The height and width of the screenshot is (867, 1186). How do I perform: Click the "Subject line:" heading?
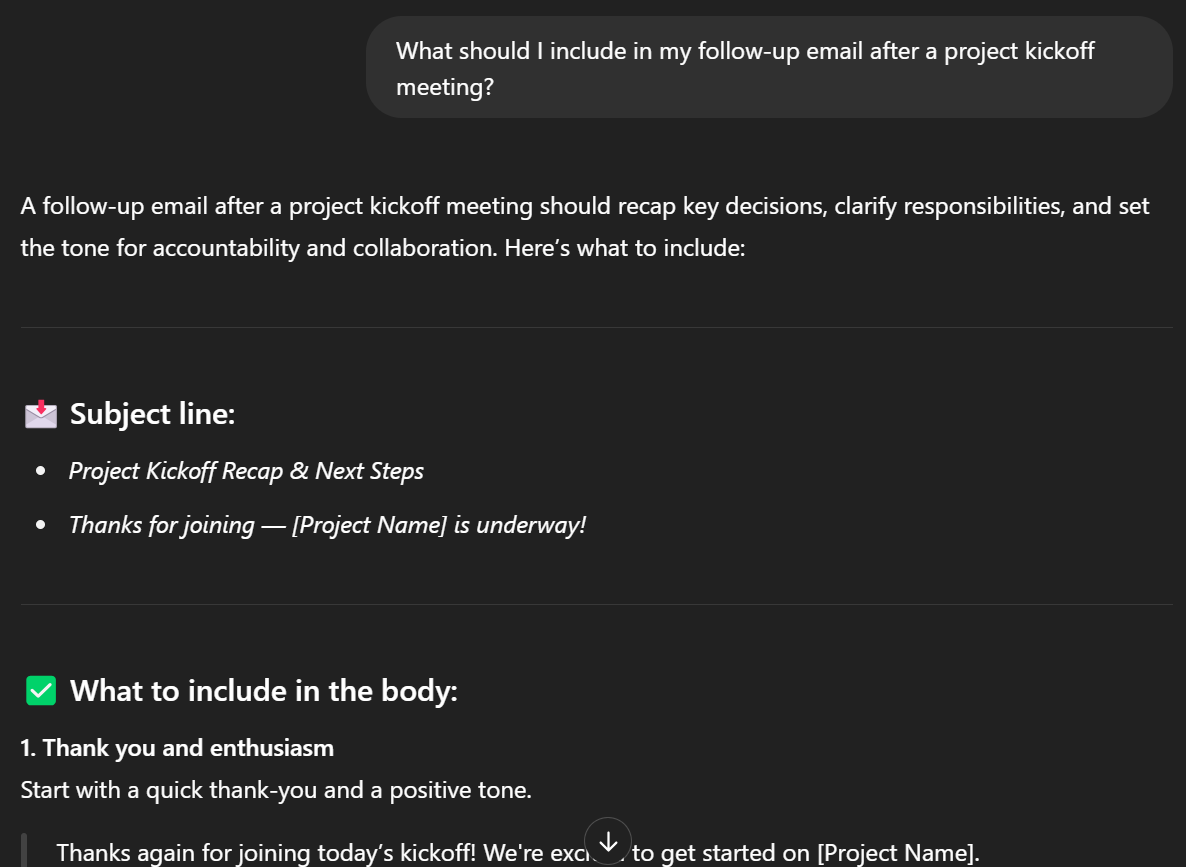point(152,414)
